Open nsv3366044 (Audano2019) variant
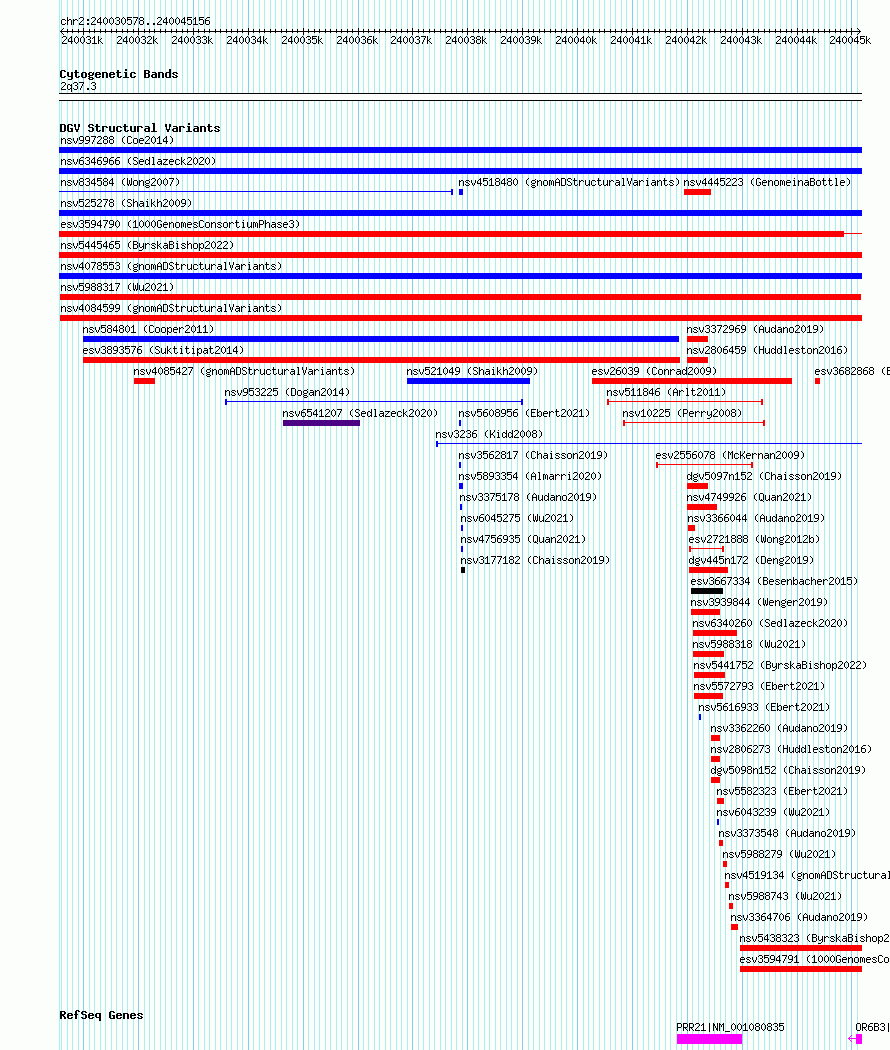Image resolution: width=890 pixels, height=1050 pixels. (x=756, y=518)
